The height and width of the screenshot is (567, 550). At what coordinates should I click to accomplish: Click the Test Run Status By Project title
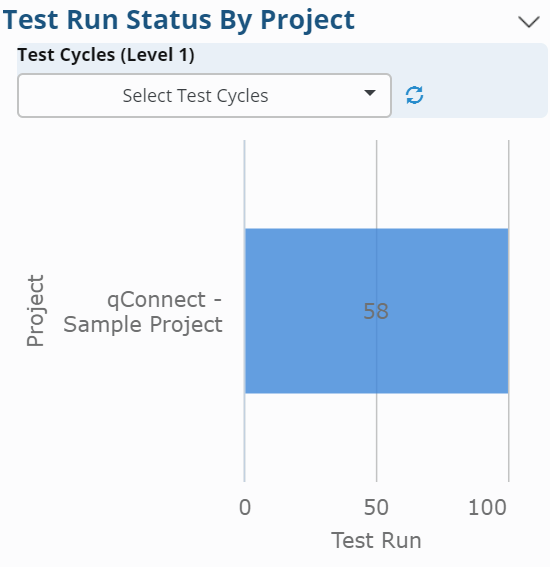(x=179, y=20)
